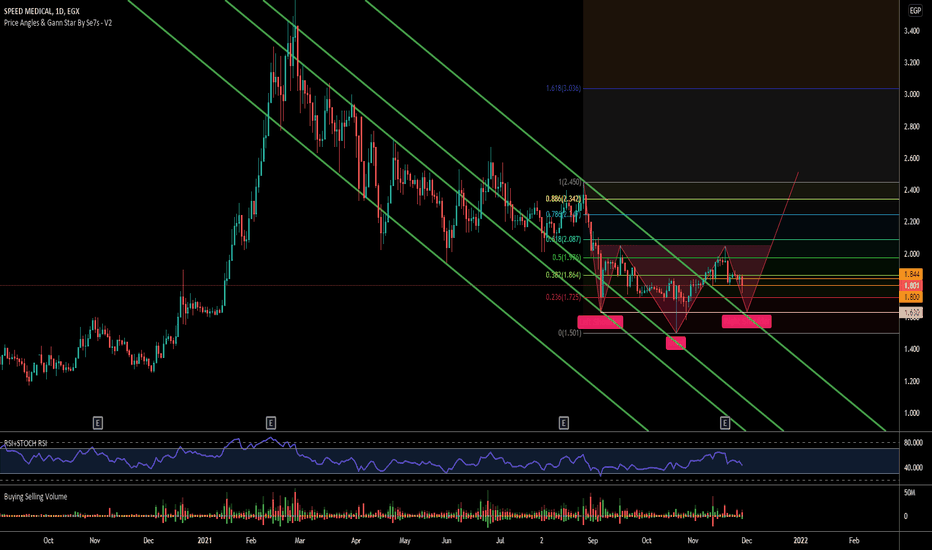932x550 pixels.
Task: Click Apr on the time axis
Action: coord(356,540)
